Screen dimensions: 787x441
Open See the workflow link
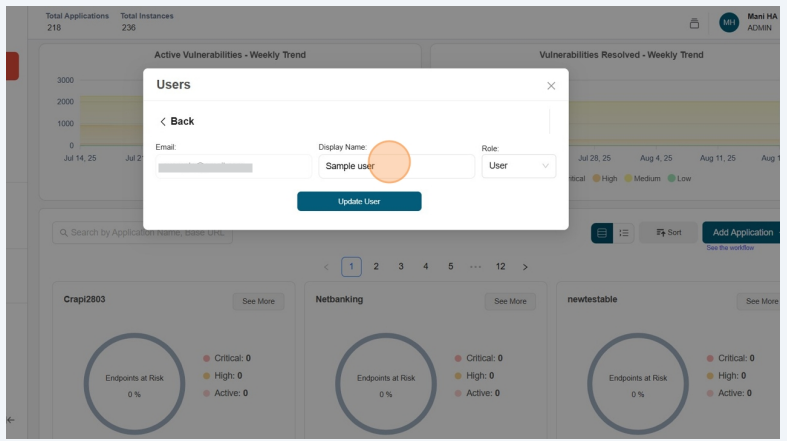730,248
